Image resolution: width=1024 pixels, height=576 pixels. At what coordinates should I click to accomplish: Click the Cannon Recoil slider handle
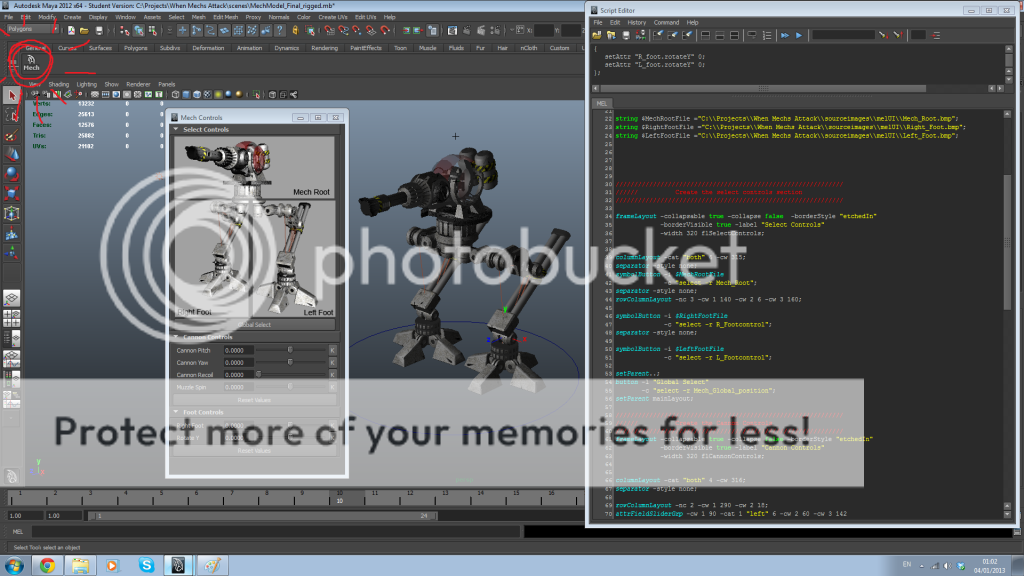click(258, 374)
